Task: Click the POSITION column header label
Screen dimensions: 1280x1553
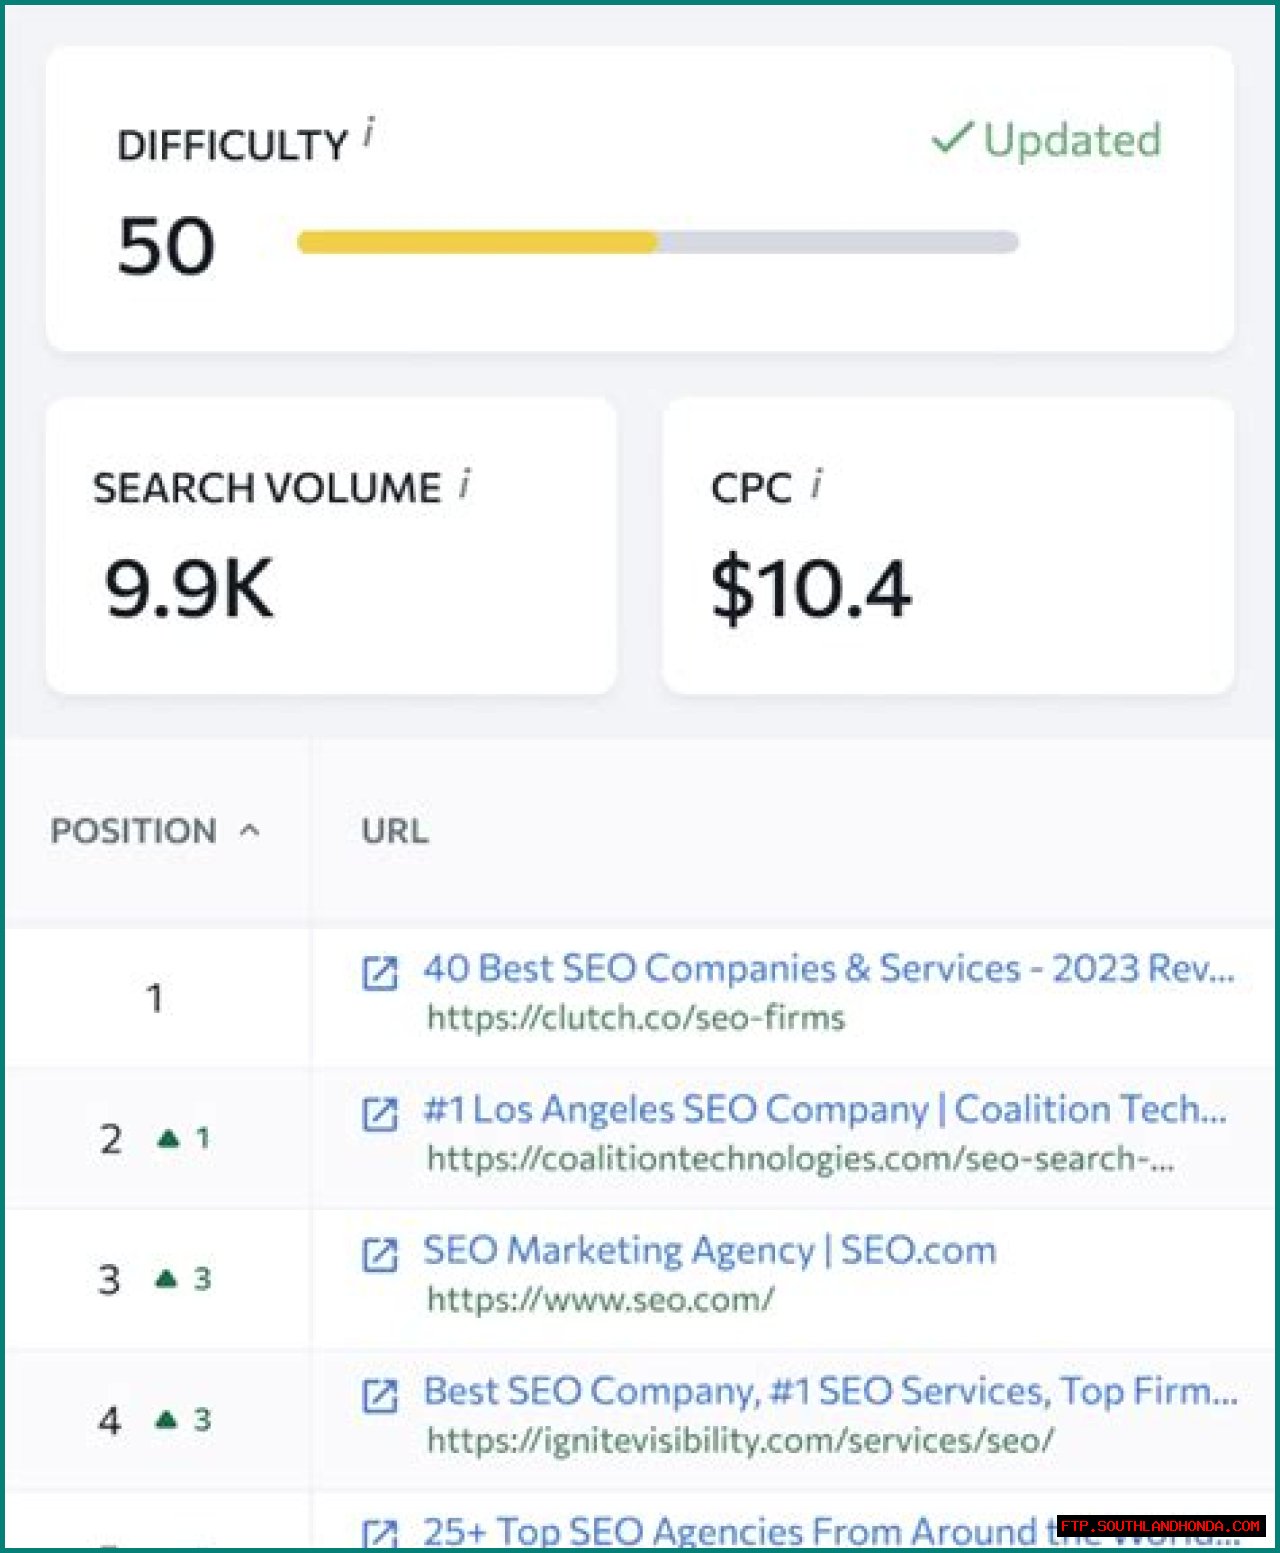Action: [x=134, y=831]
